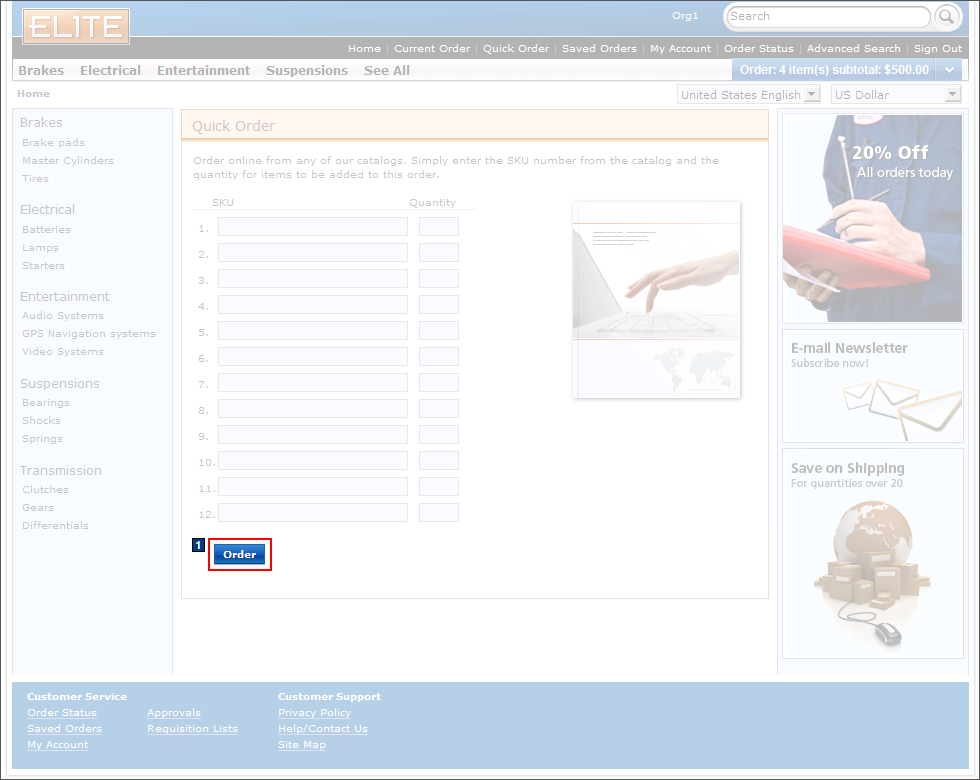
Task: Click the Quantity field in row 1
Action: pyautogui.click(x=439, y=226)
